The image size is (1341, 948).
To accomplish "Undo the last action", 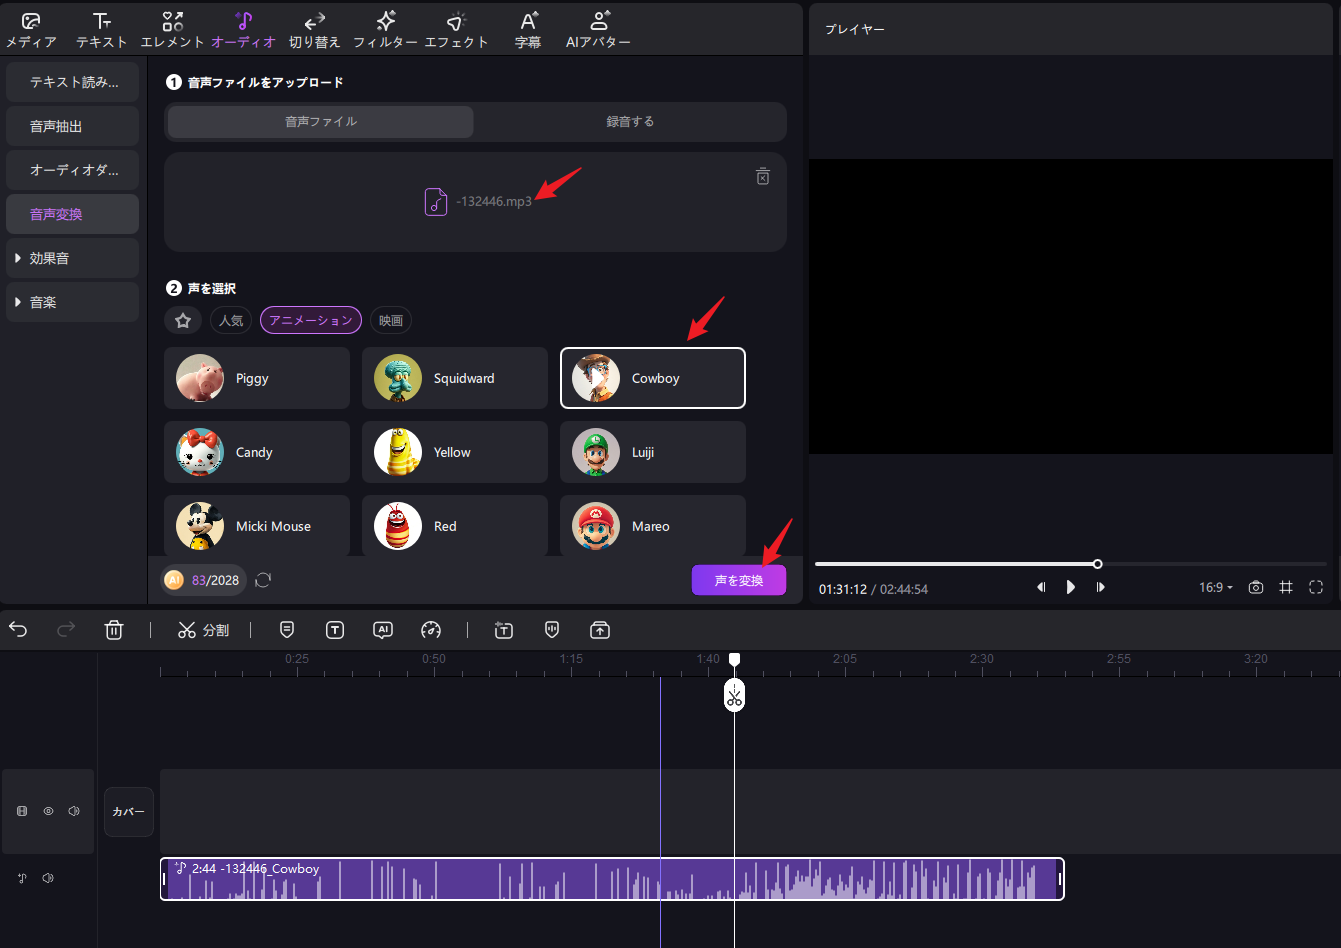I will pos(18,629).
